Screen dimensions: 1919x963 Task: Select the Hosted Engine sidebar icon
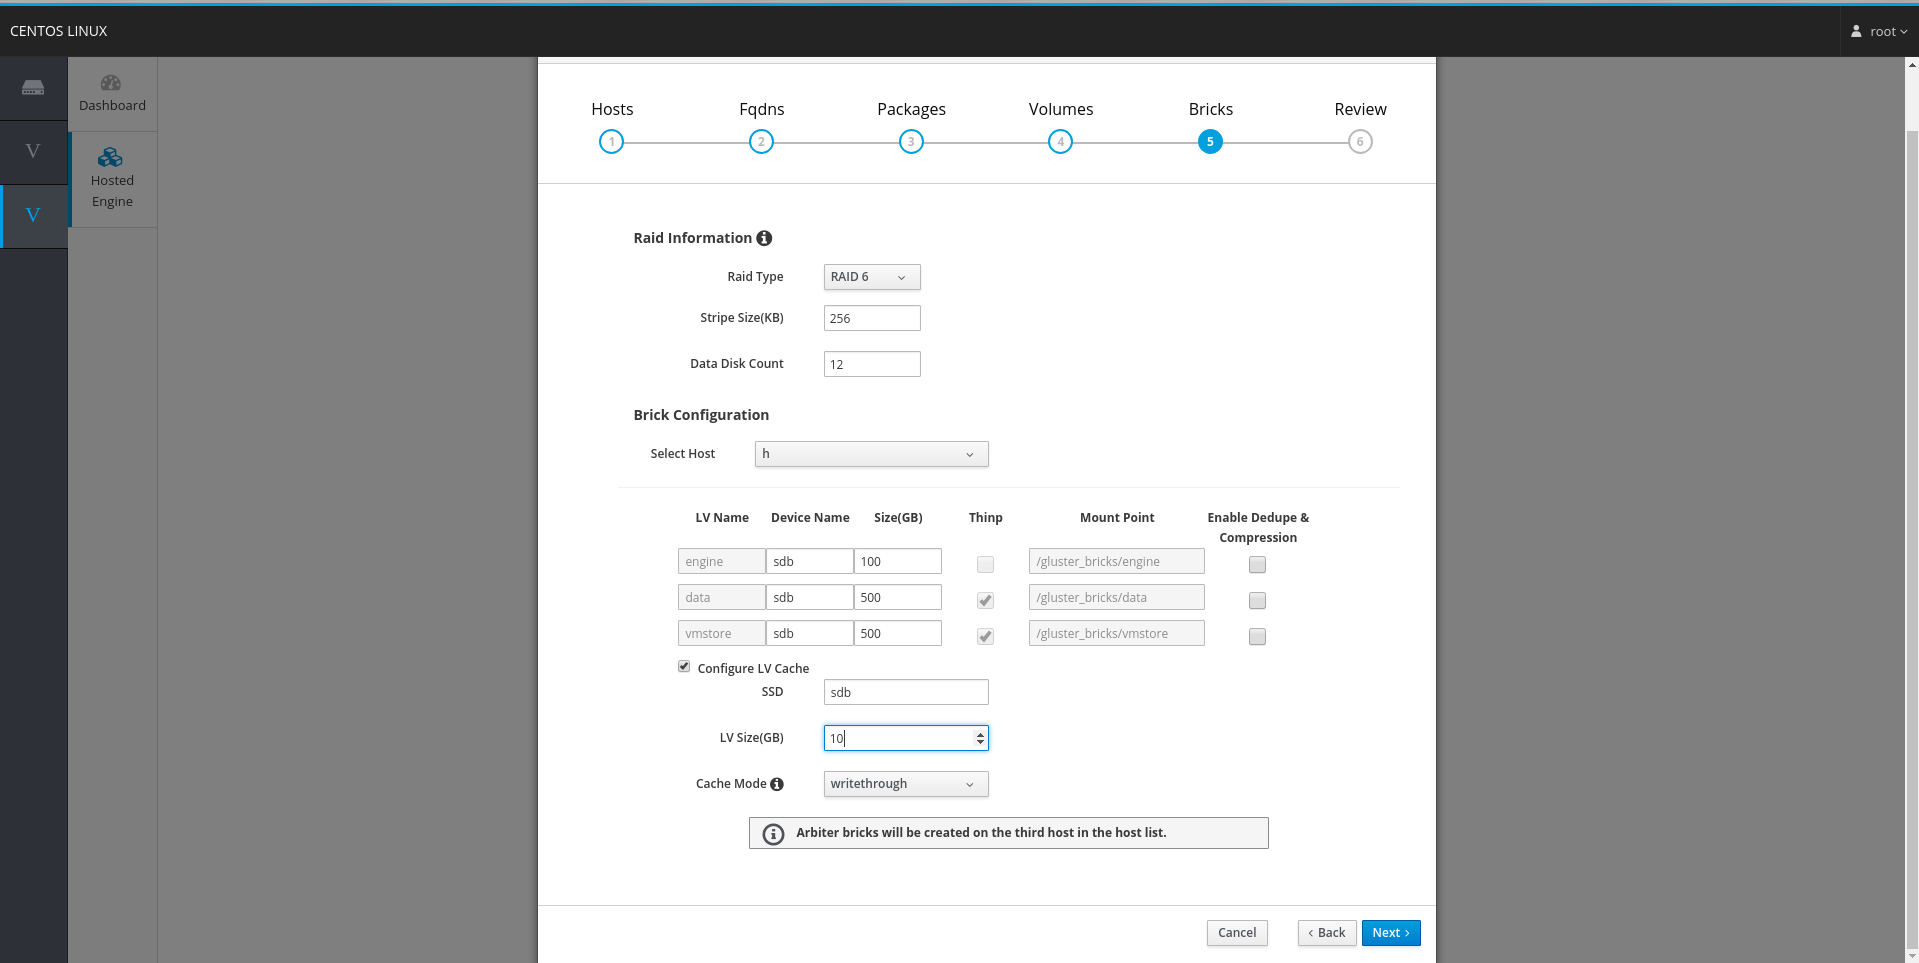click(x=112, y=177)
